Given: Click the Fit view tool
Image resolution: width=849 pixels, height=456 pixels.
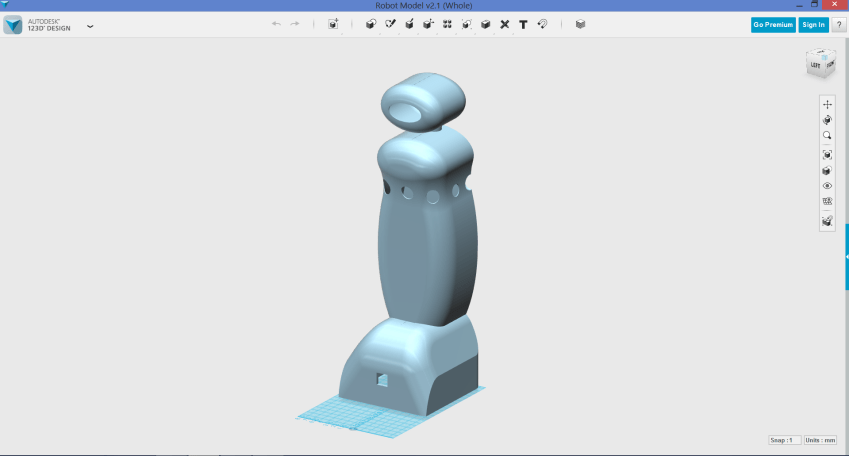Looking at the screenshot, I should click(827, 155).
